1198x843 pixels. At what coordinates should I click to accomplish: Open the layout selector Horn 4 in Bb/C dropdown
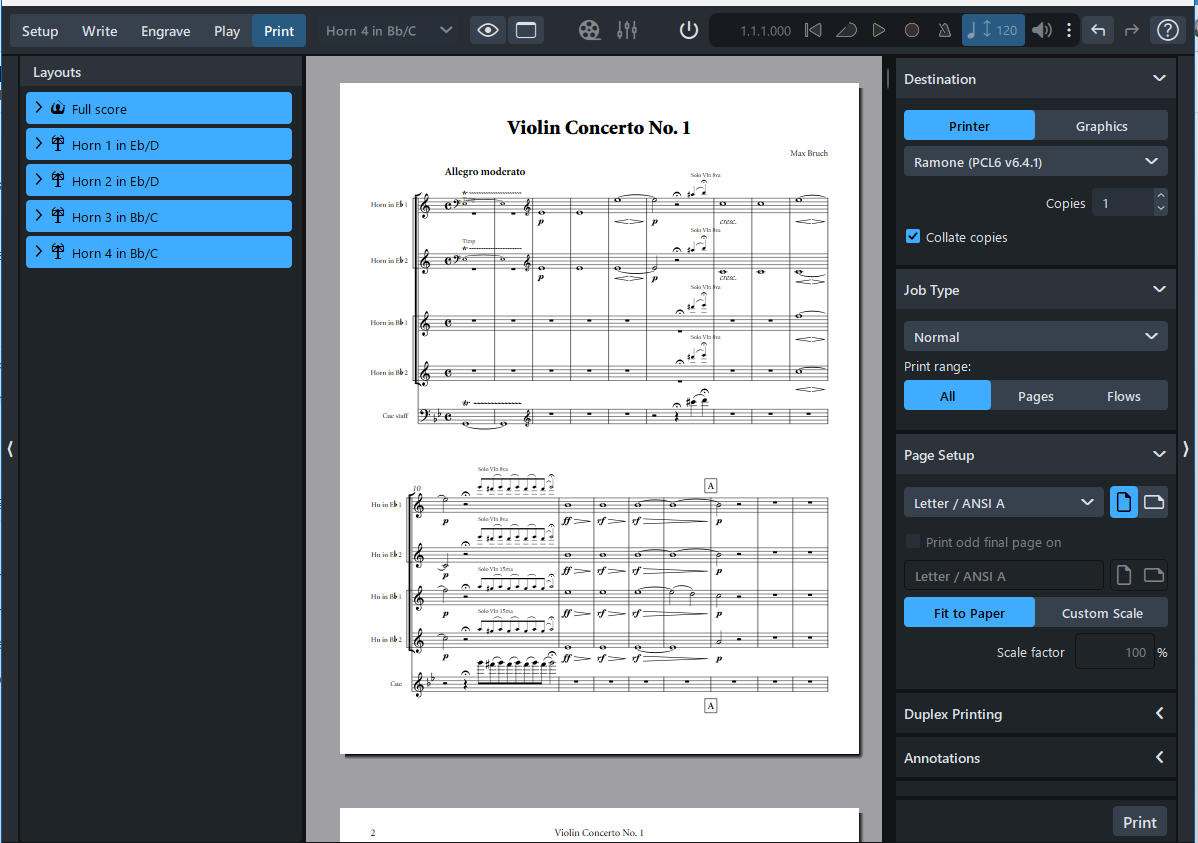(x=388, y=31)
